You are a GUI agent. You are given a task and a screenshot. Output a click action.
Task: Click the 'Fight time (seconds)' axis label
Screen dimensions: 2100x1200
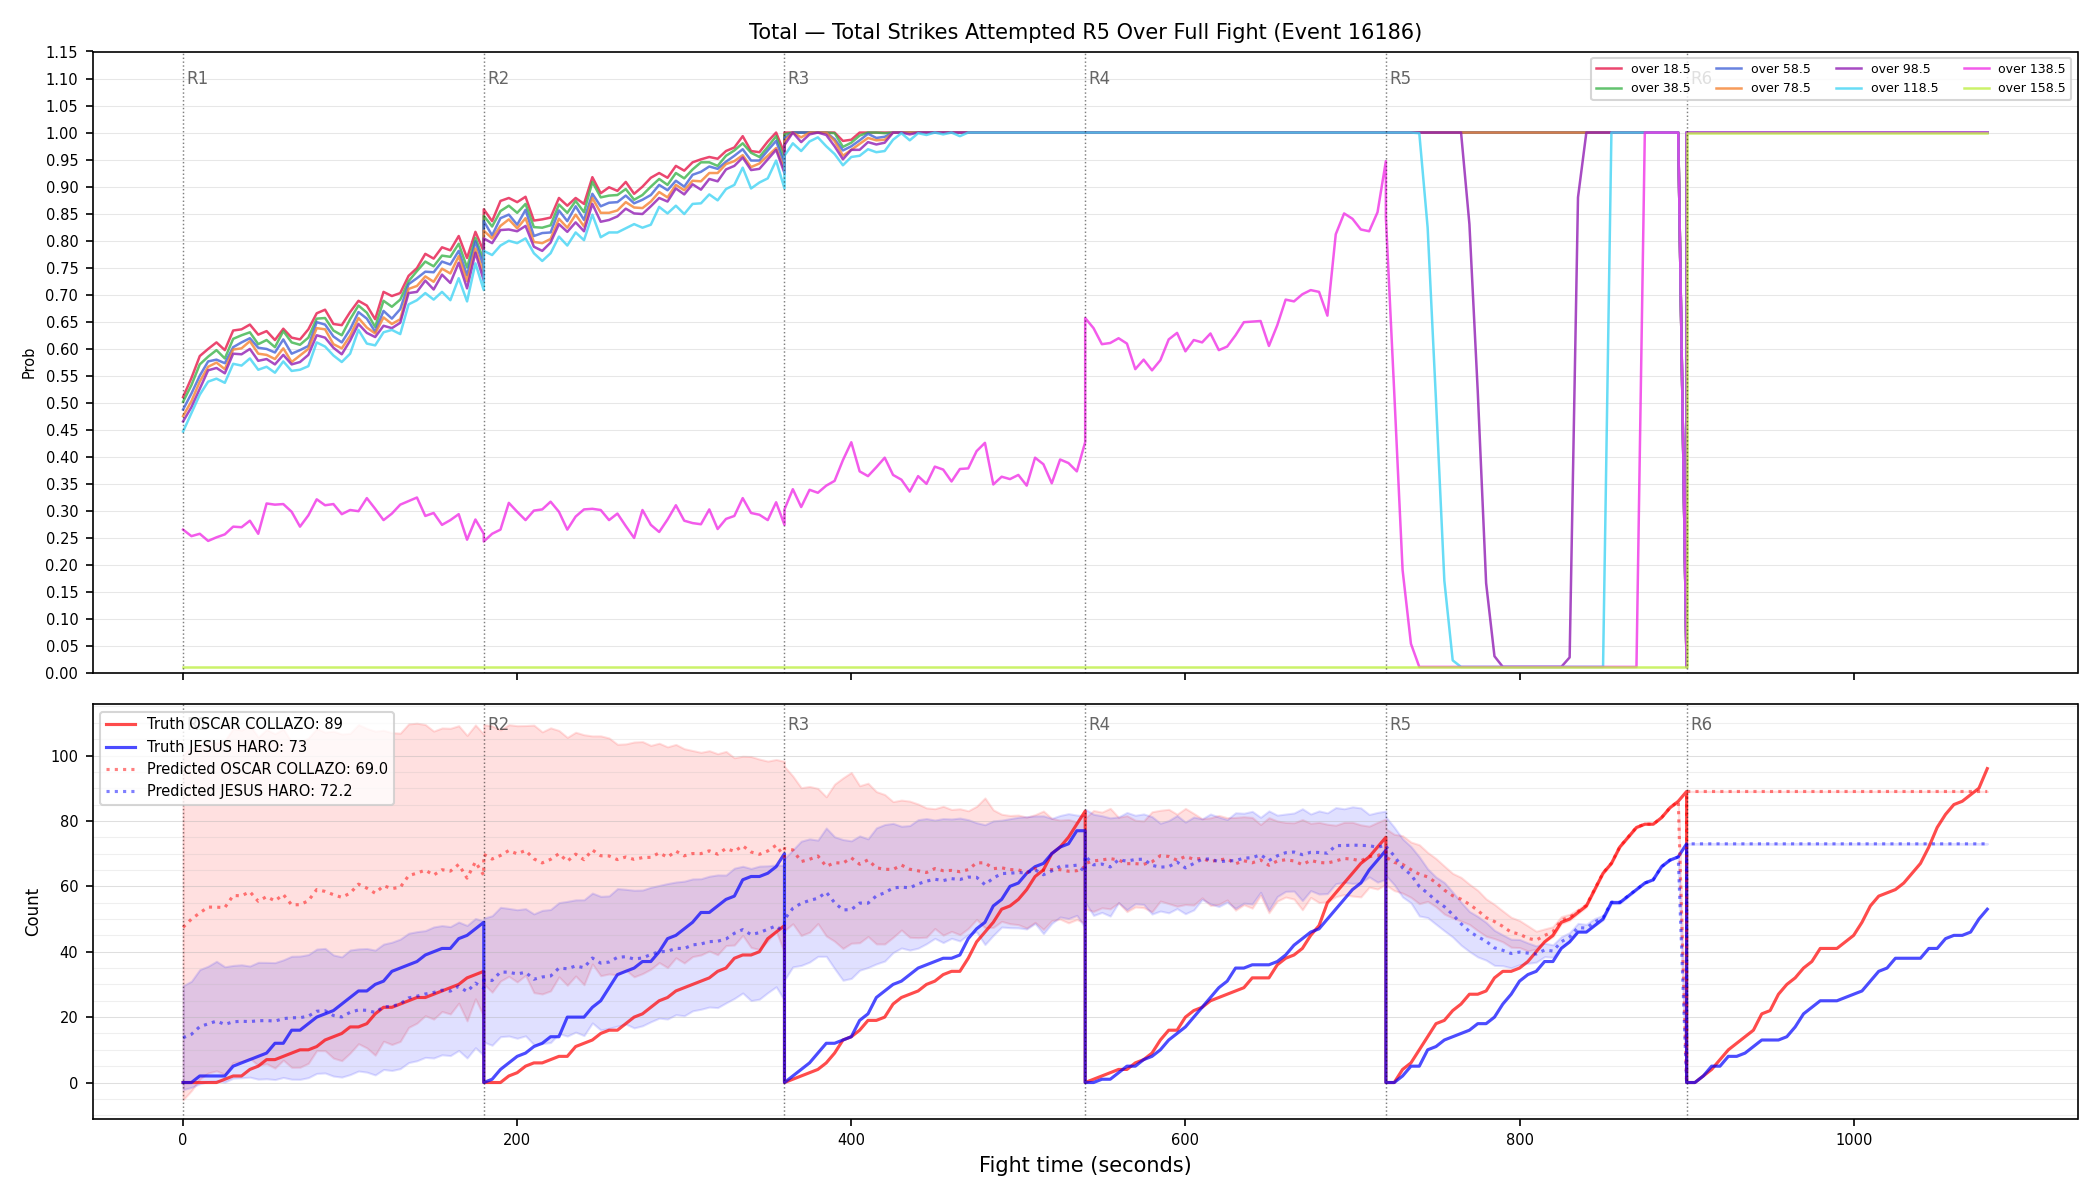click(x=1085, y=1165)
